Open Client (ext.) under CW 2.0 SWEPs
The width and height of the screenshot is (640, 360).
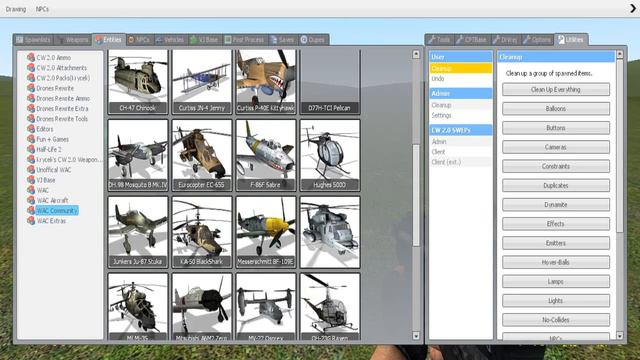coord(461,162)
